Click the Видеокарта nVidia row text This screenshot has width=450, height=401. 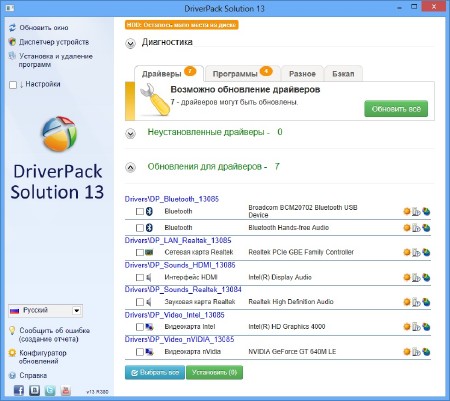193,352
